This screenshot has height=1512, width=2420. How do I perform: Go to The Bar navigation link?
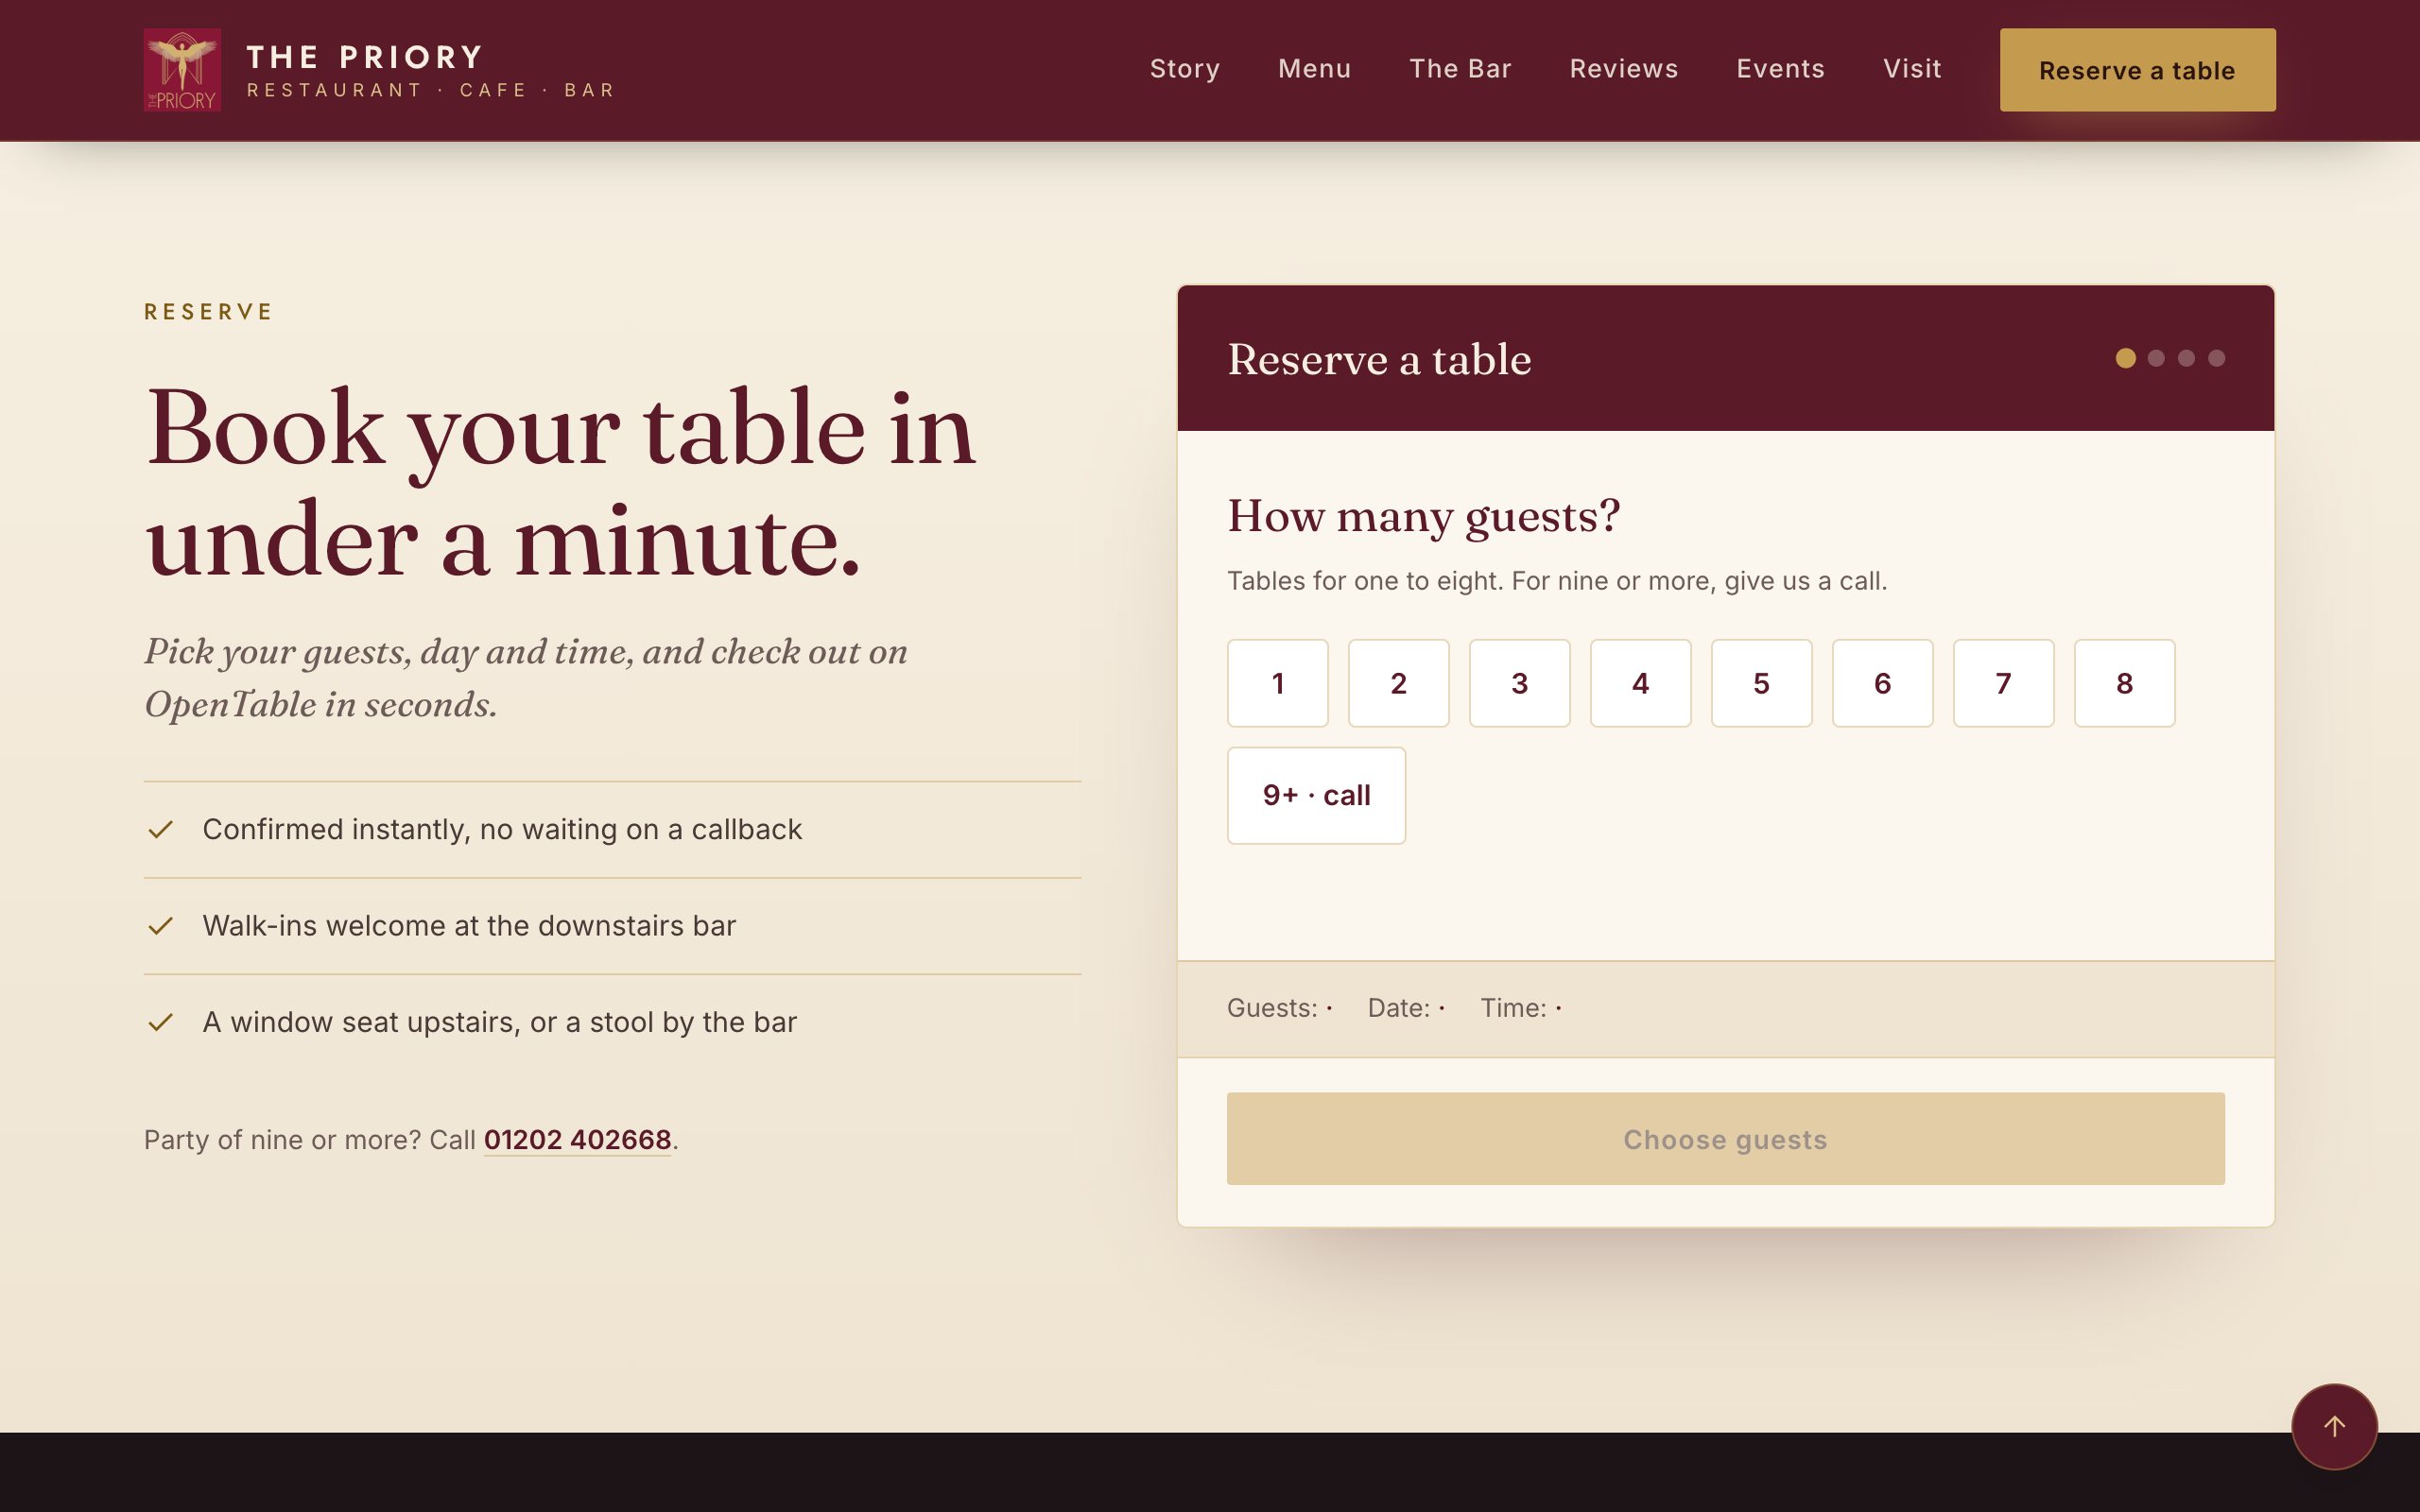1460,69
